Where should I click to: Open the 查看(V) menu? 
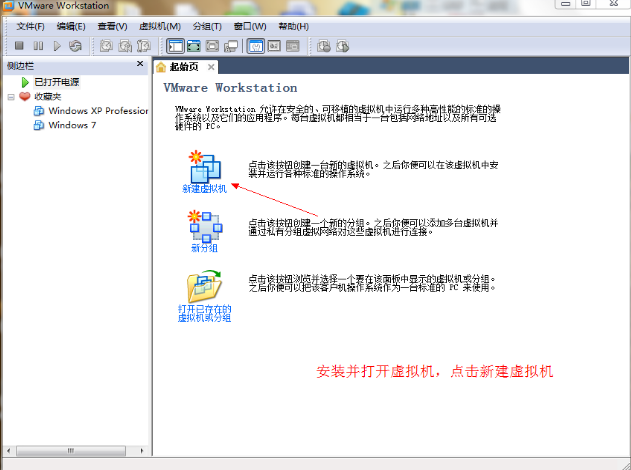pyautogui.click(x=112, y=27)
